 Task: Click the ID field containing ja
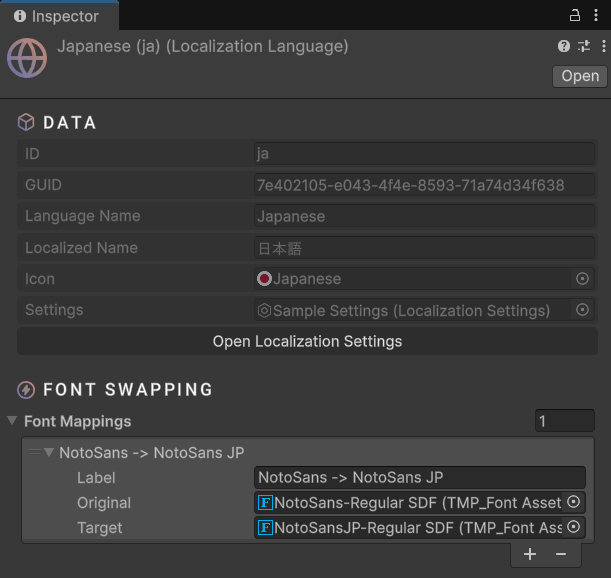[x=424, y=154]
